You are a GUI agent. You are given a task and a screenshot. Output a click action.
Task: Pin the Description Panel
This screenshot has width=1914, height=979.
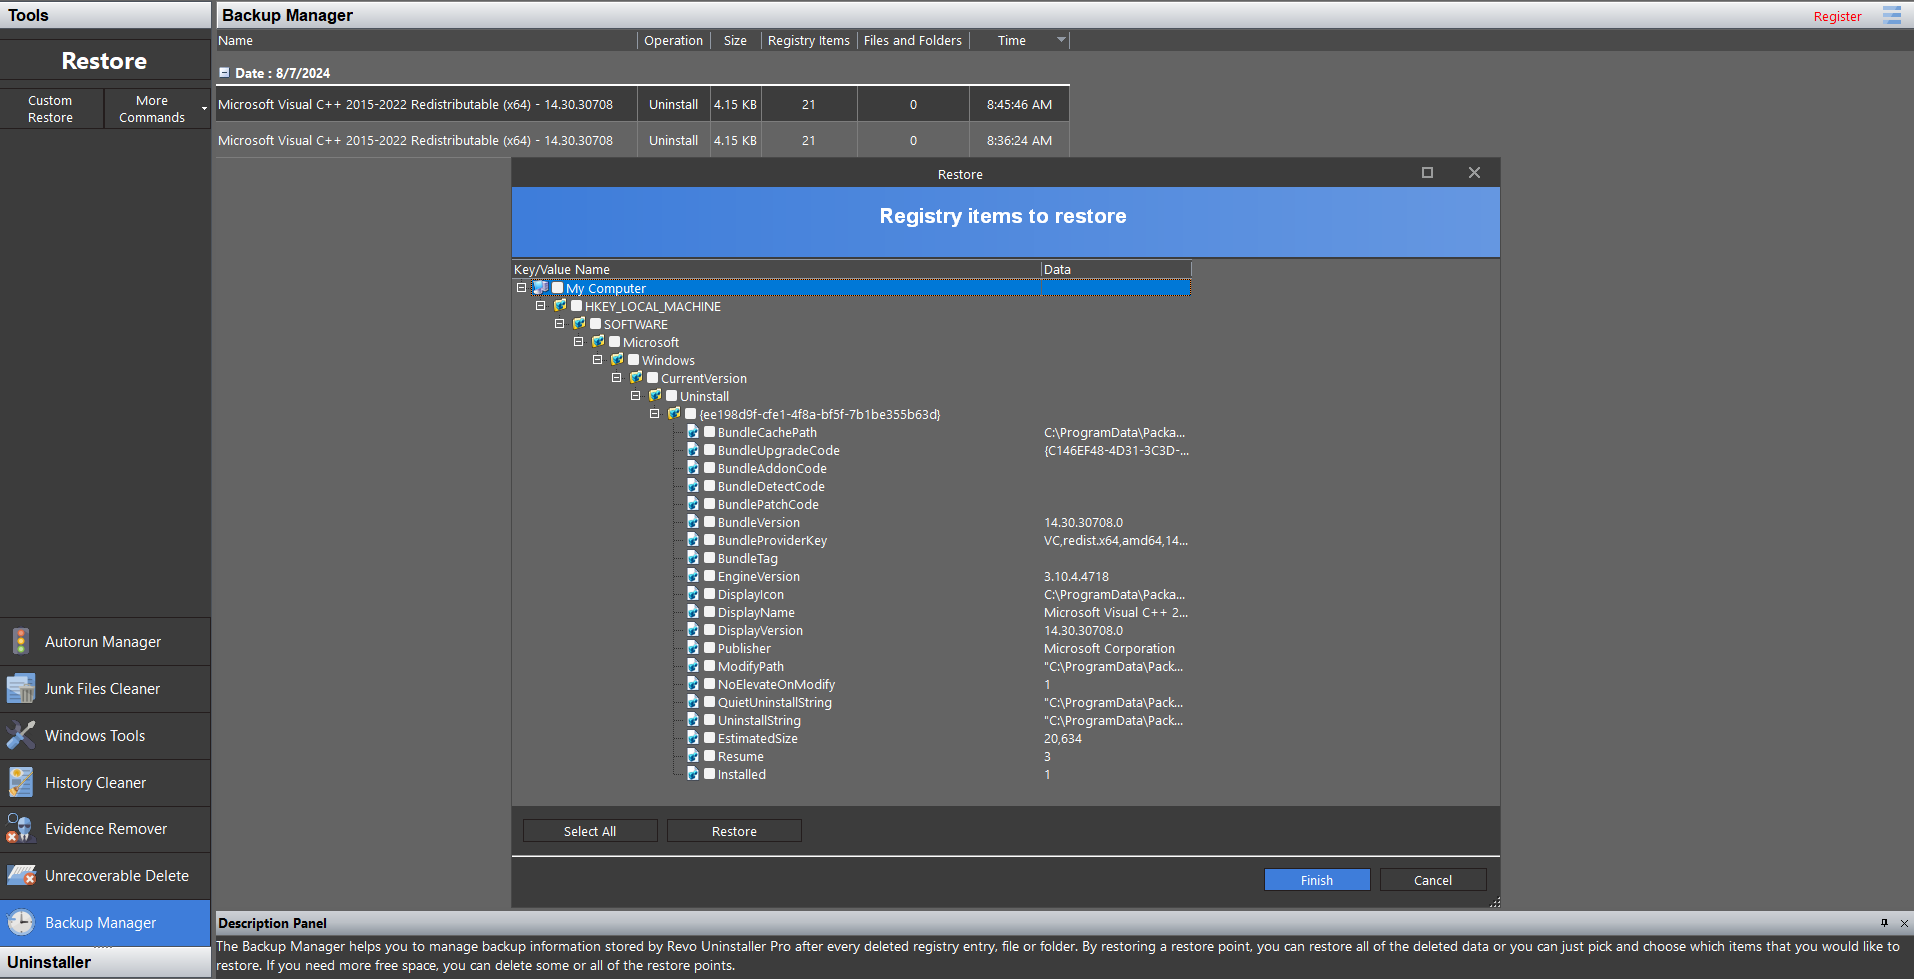(x=1884, y=923)
